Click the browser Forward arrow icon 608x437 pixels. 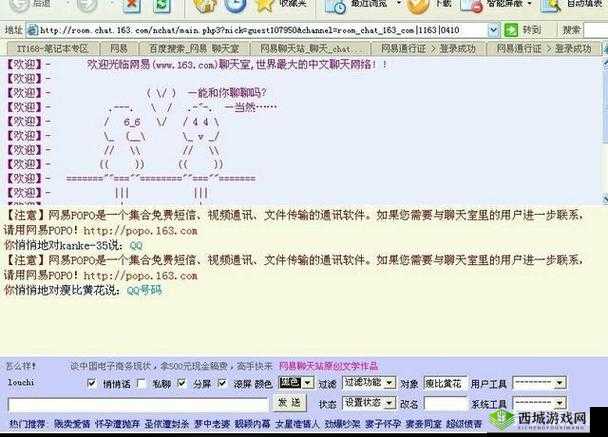point(86,4)
